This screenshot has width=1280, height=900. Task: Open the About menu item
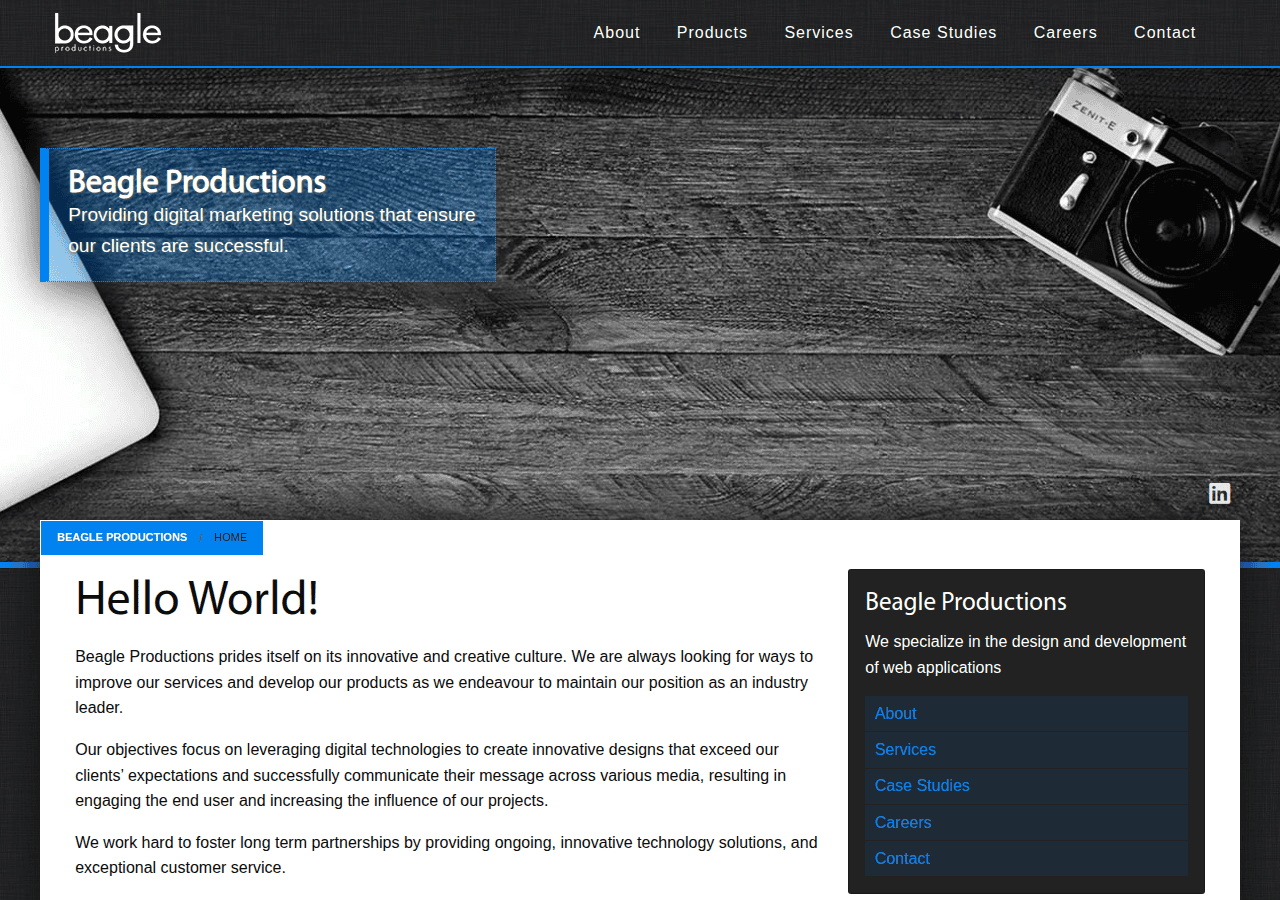coord(616,33)
